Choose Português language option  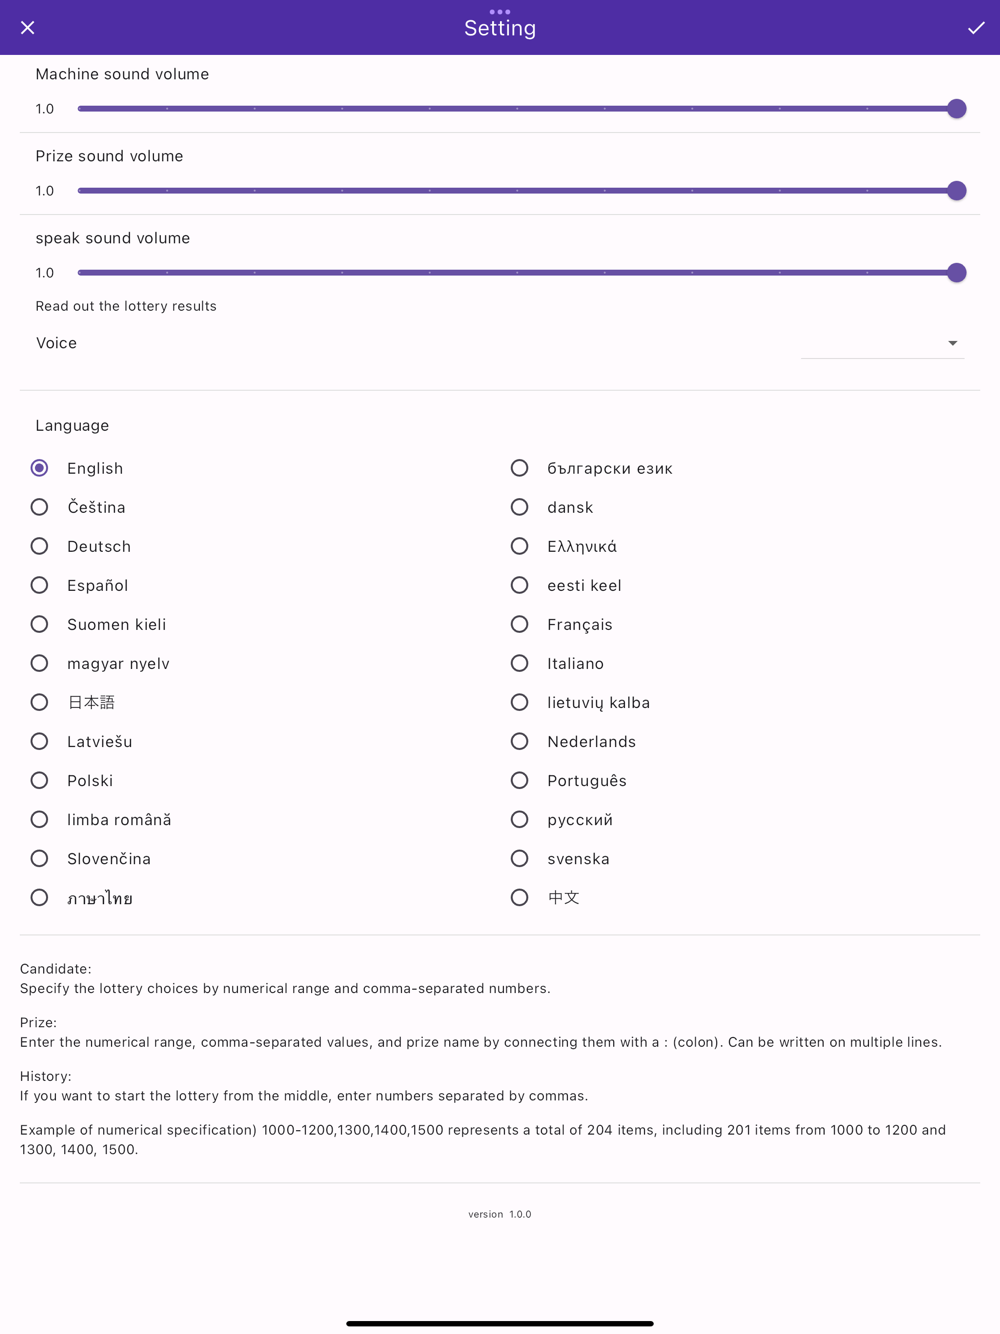tap(520, 780)
